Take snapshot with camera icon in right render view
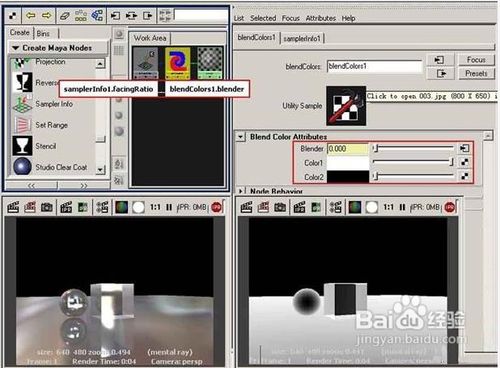The height and width of the screenshot is (368, 500). 280,207
